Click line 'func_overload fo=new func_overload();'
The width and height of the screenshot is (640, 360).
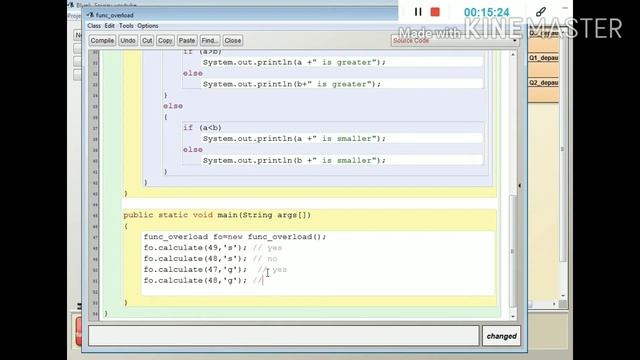tap(235, 237)
